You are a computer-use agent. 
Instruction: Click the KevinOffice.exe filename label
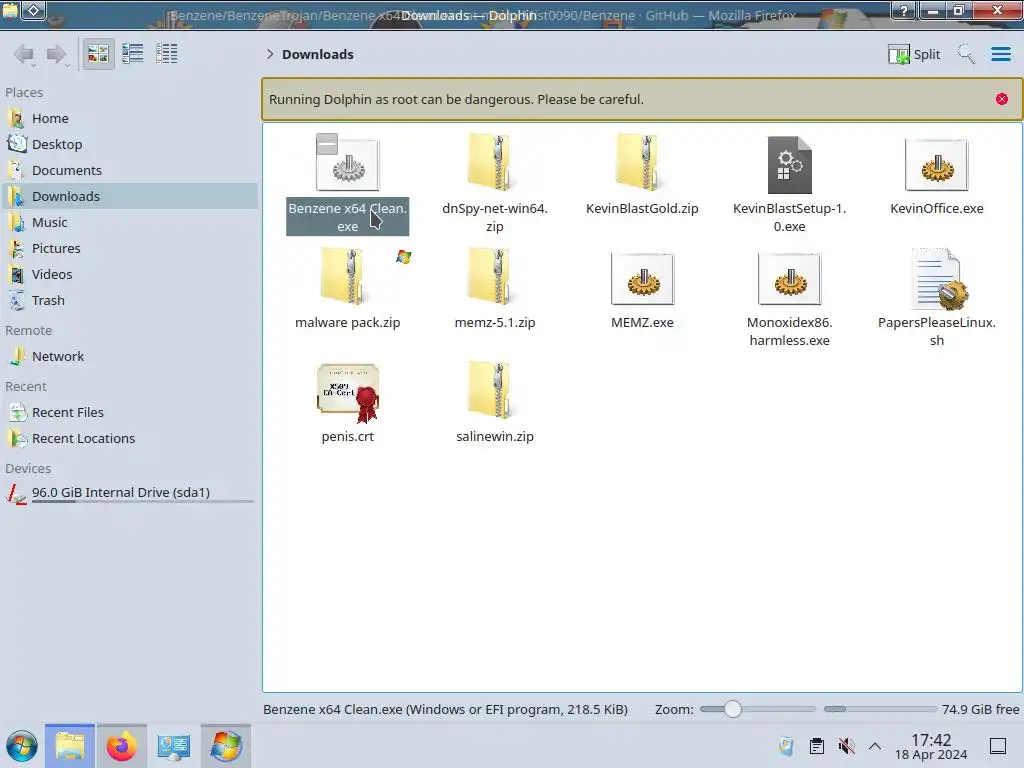pos(936,208)
